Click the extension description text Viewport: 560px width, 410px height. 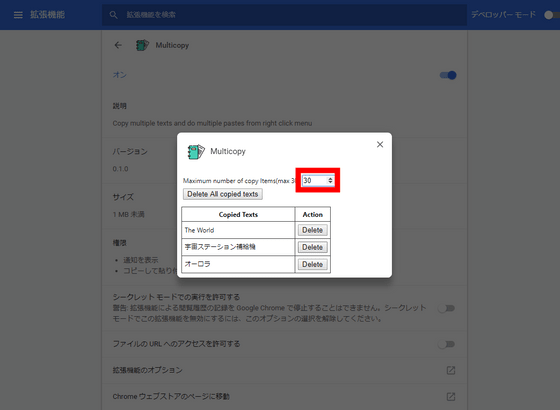coord(212,123)
